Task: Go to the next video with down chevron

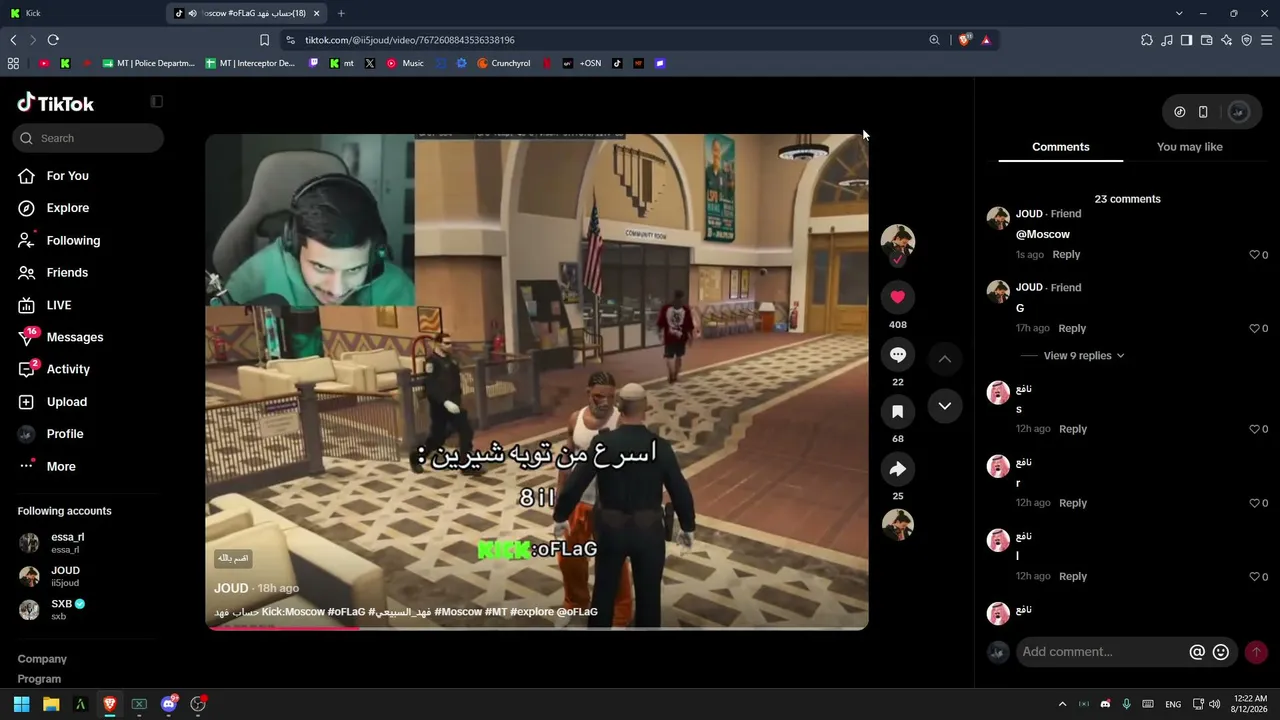Action: pyautogui.click(x=945, y=405)
